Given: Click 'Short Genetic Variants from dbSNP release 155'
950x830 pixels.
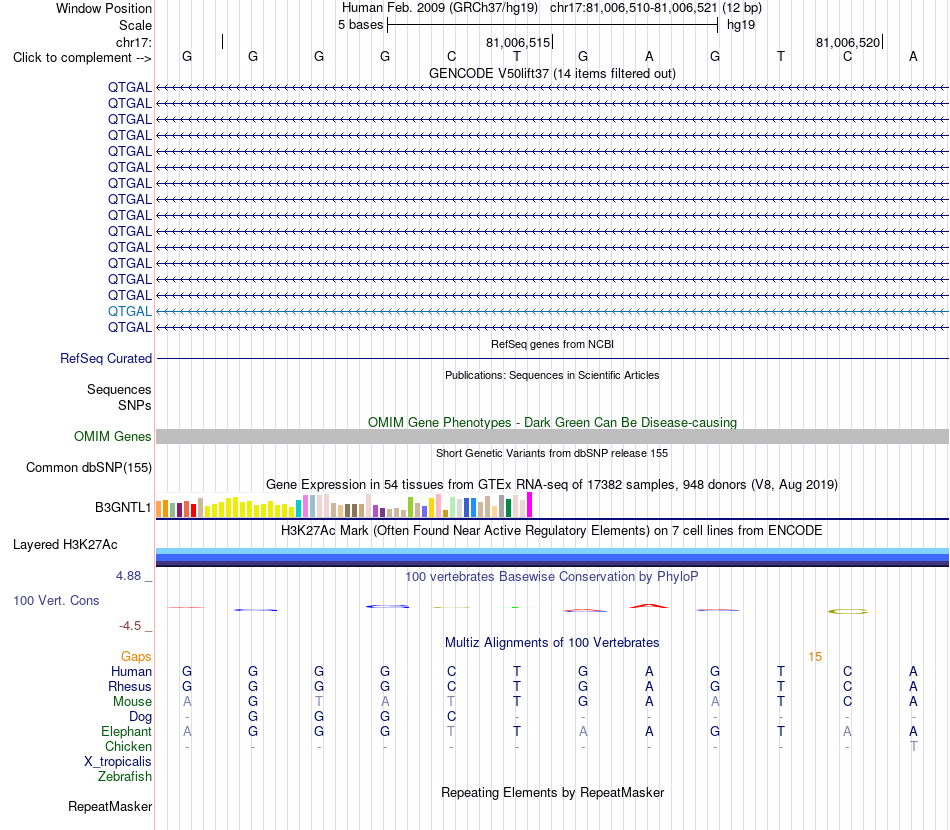Looking at the screenshot, I should [552, 453].
